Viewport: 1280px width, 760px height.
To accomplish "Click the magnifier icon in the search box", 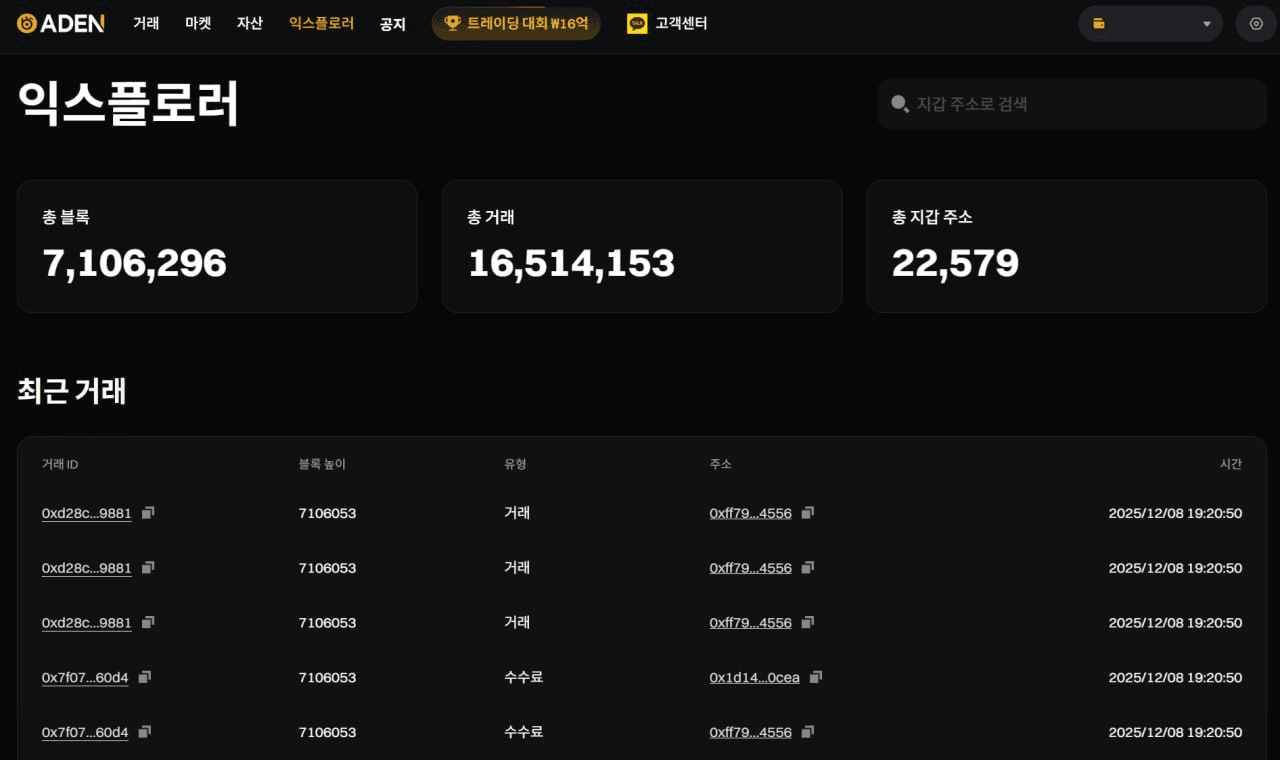I will pos(900,104).
